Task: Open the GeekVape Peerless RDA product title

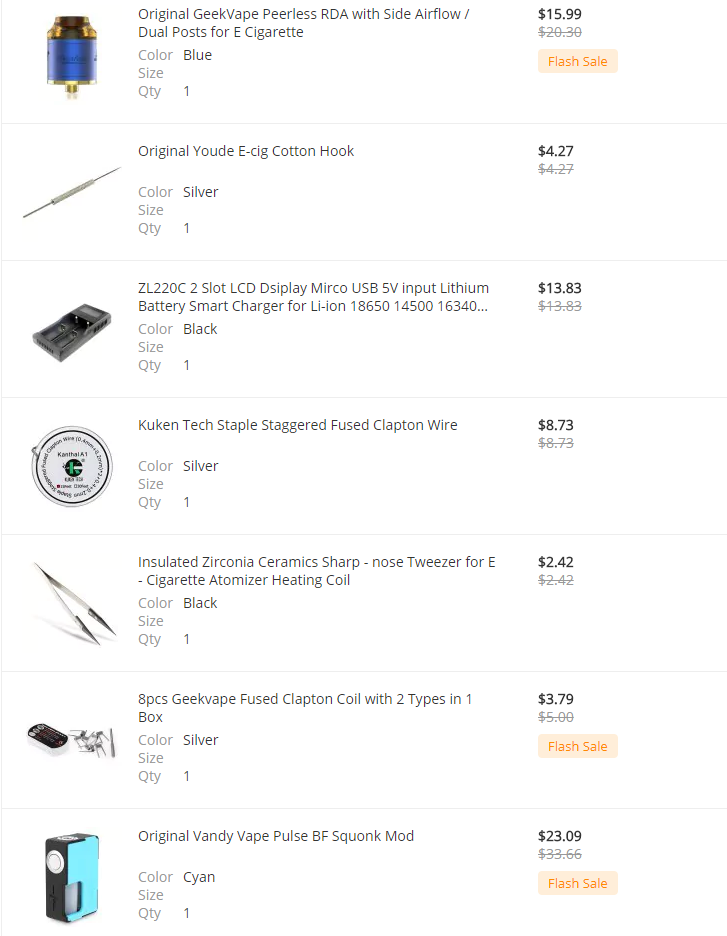Action: [x=304, y=23]
